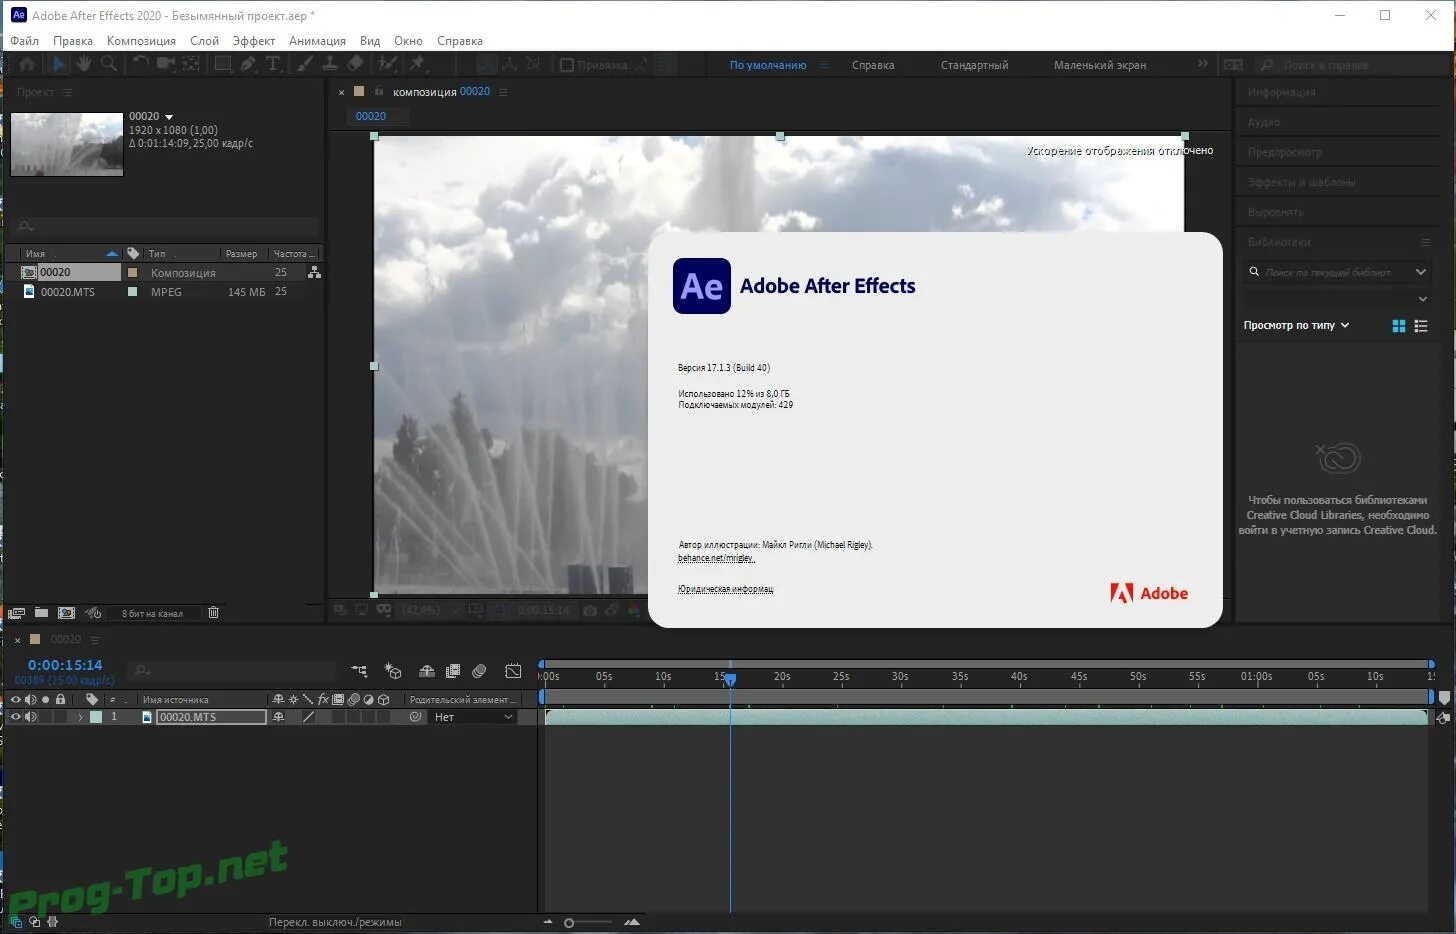
Task: Open timeline 00020 panel menu
Action: tap(95, 639)
